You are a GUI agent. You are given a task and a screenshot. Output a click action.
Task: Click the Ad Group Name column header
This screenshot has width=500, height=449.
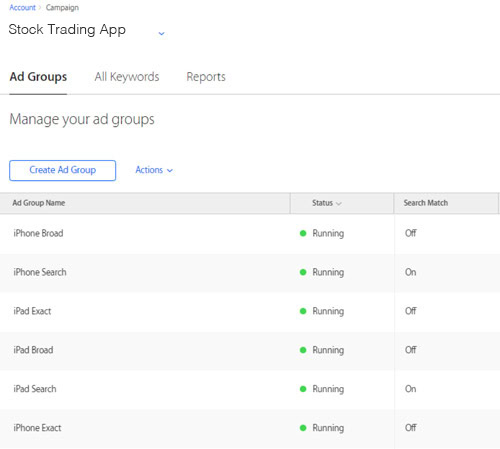pyautogui.click(x=39, y=203)
